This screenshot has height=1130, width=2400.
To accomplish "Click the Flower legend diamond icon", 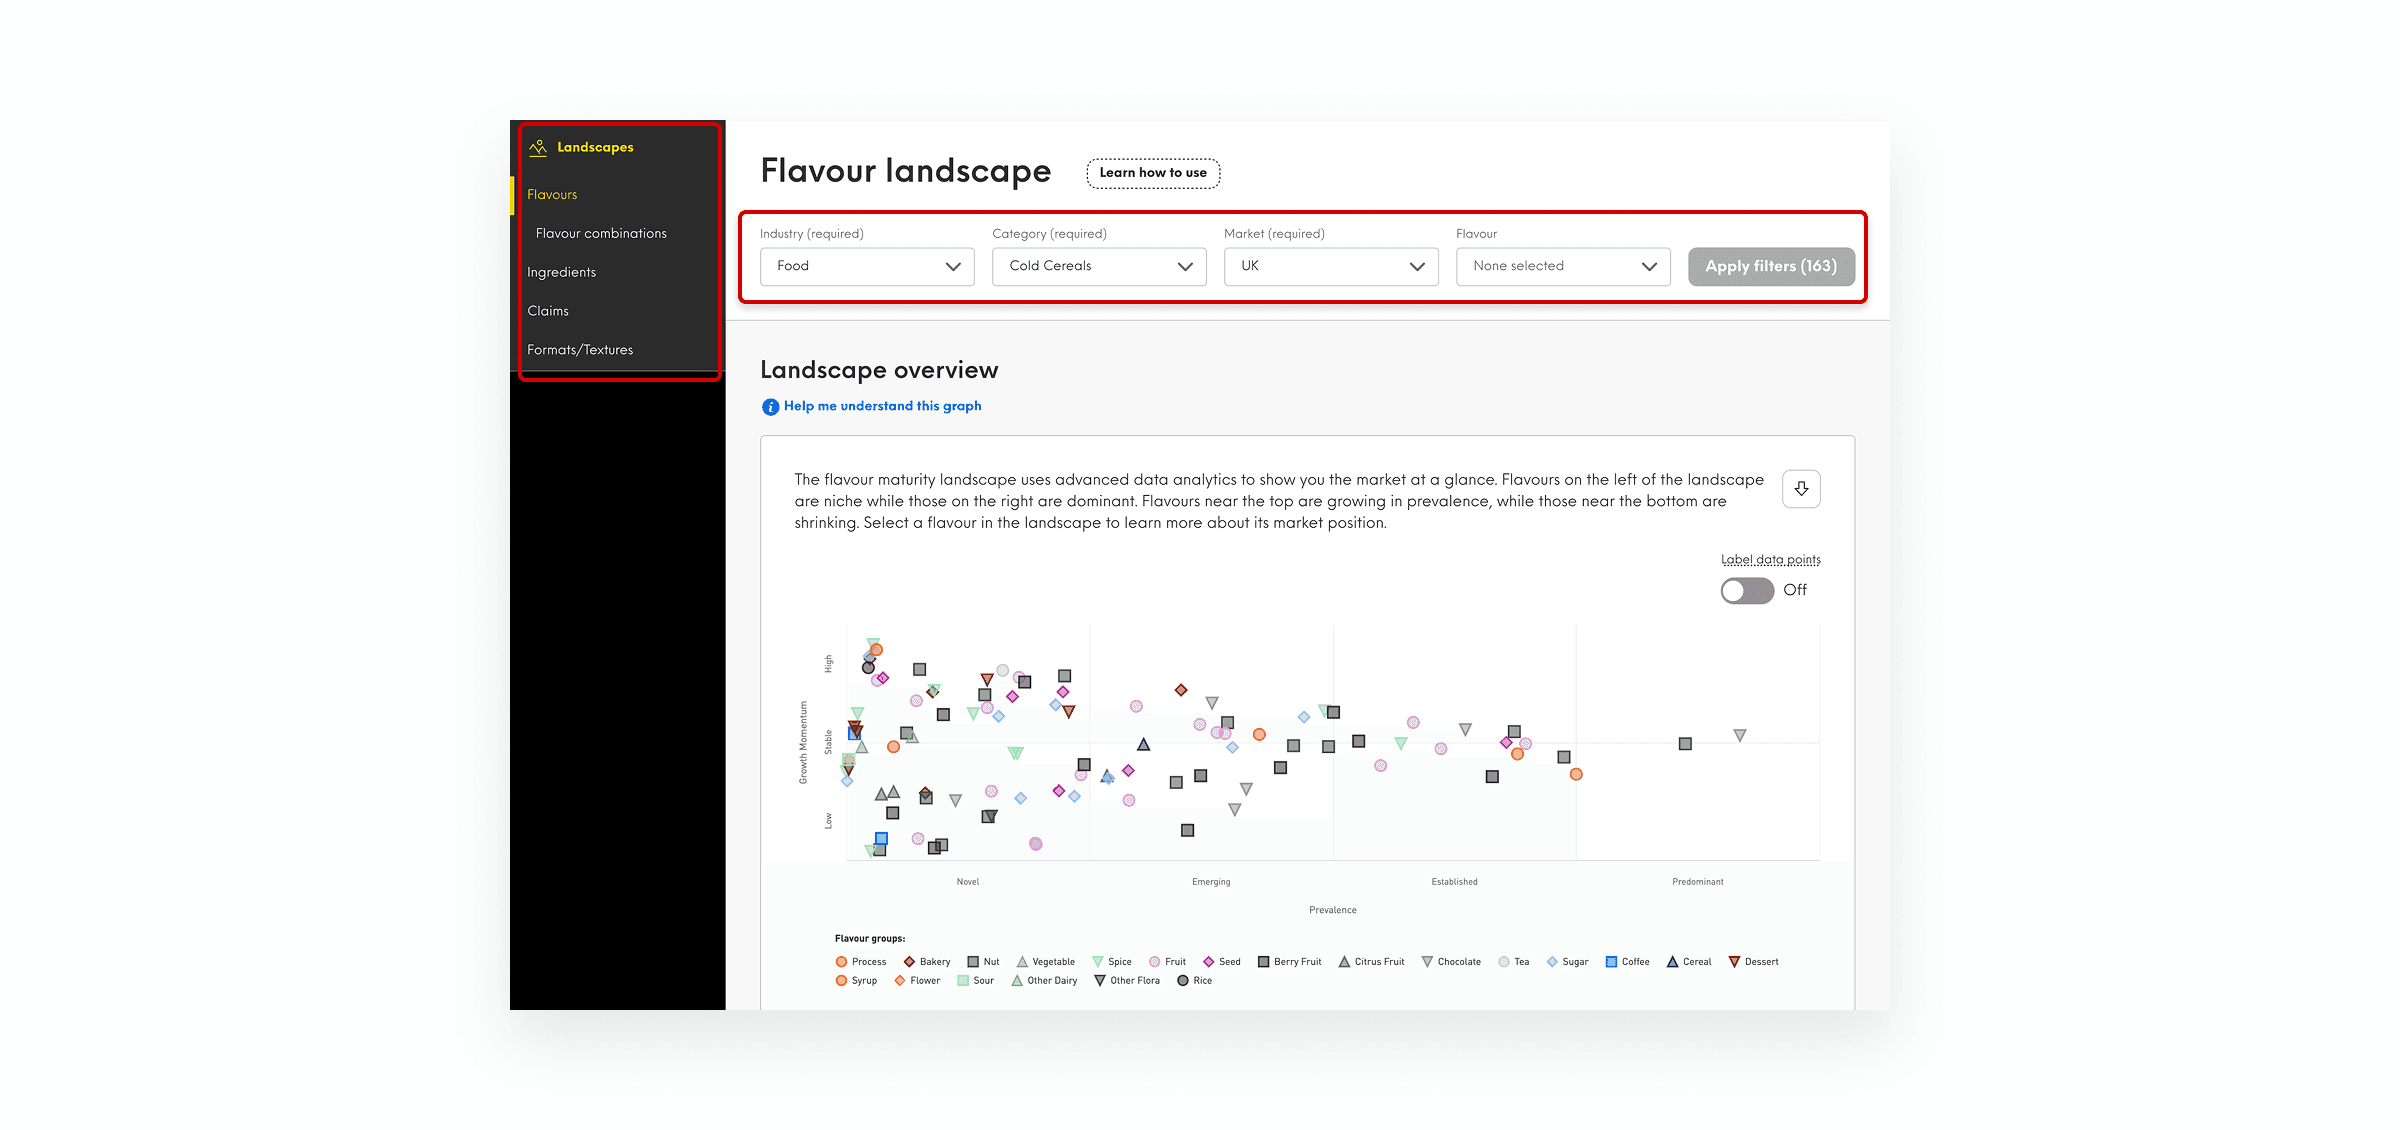I will (900, 981).
